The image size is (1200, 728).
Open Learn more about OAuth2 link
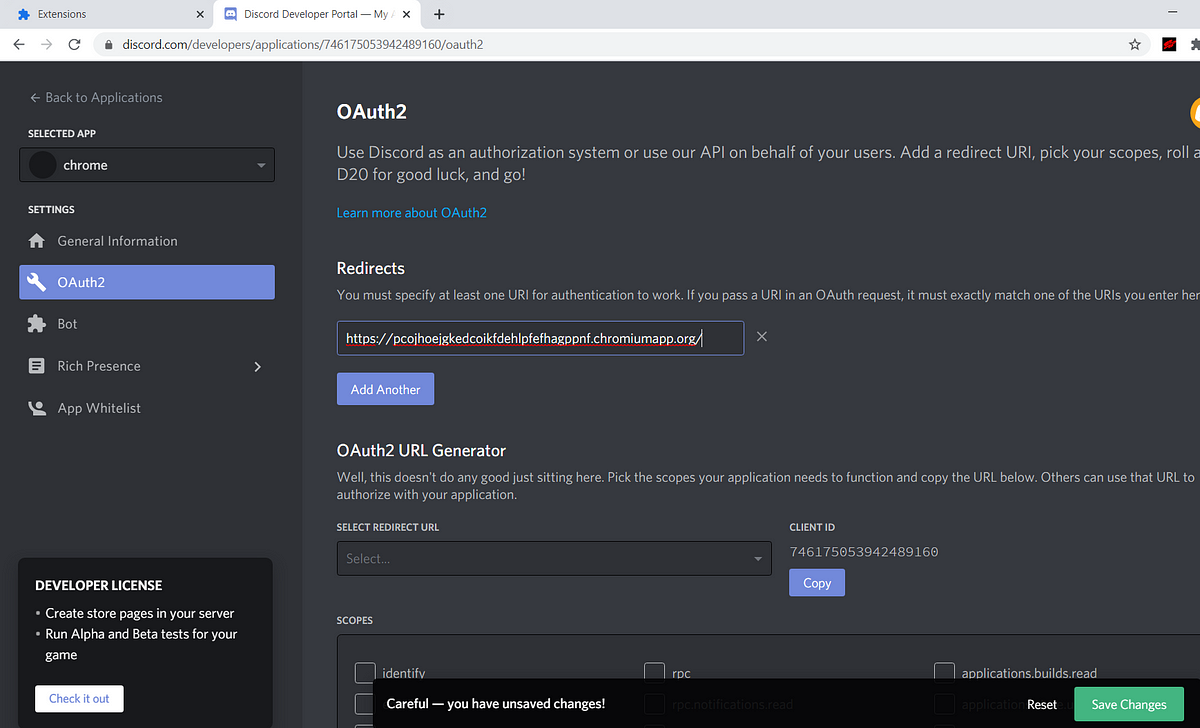point(412,213)
